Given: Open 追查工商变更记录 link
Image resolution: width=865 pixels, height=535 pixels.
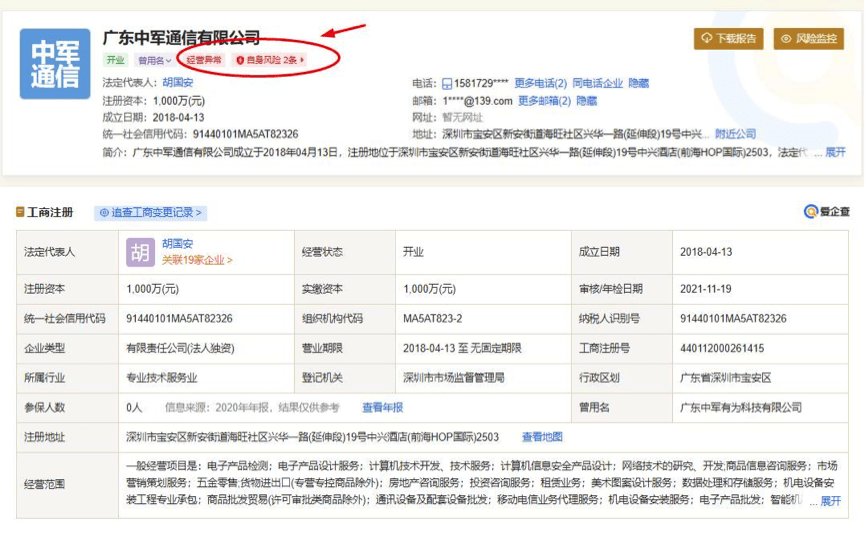Looking at the screenshot, I should (x=151, y=213).
